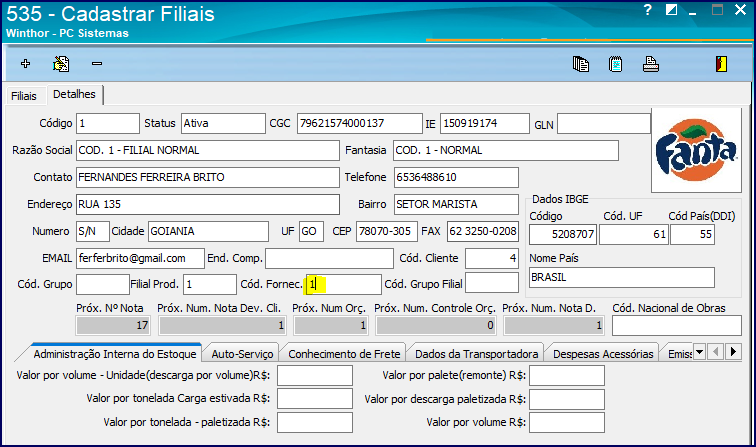The height and width of the screenshot is (447, 756).
Task: Open the Auto-Serviço tab
Action: [x=243, y=354]
